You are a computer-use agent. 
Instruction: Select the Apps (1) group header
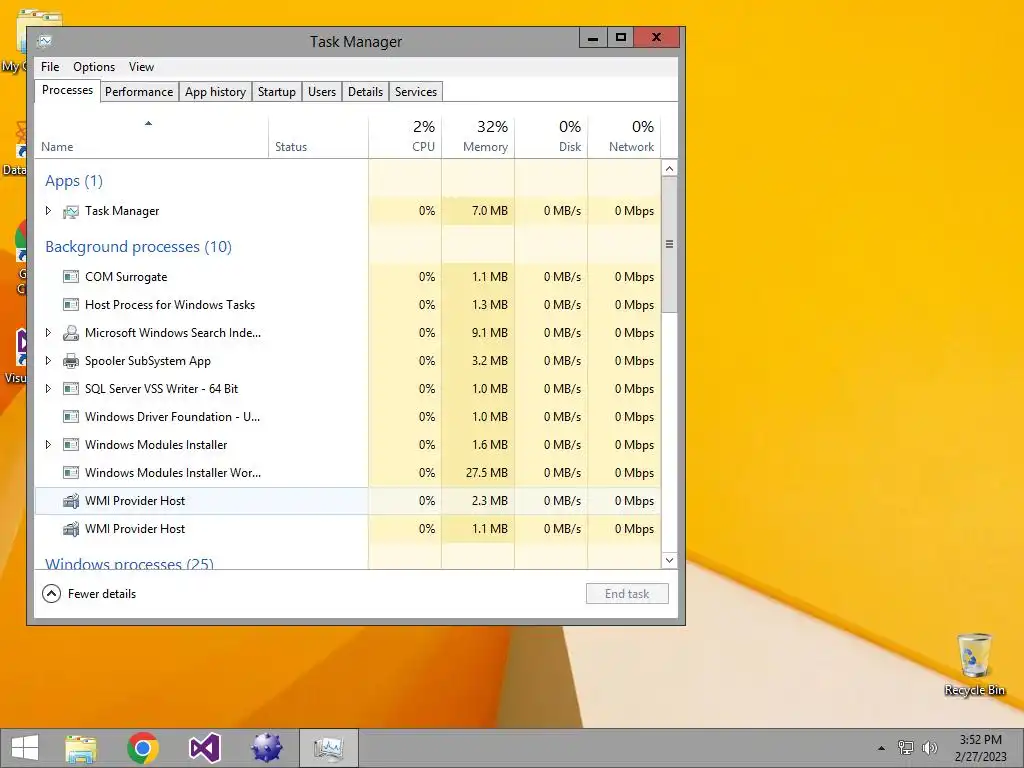coord(74,181)
